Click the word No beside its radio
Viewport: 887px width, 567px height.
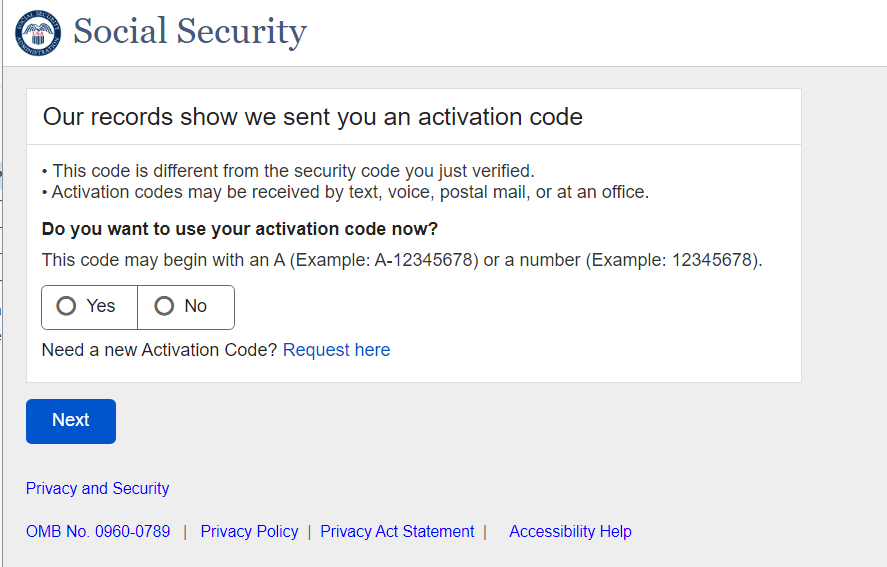click(195, 306)
